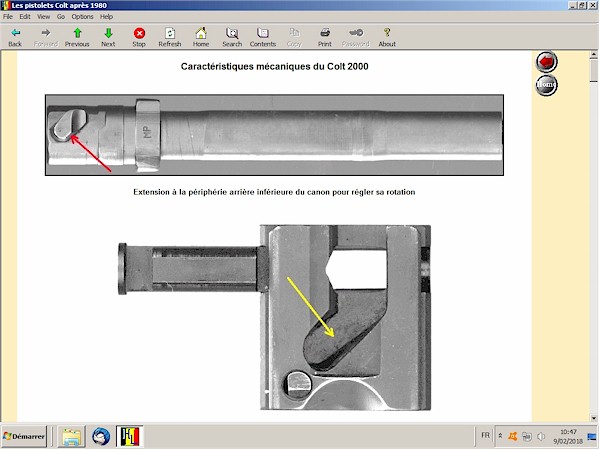Open the File menu
Viewport: 600px width, 450px height.
(x=8, y=17)
